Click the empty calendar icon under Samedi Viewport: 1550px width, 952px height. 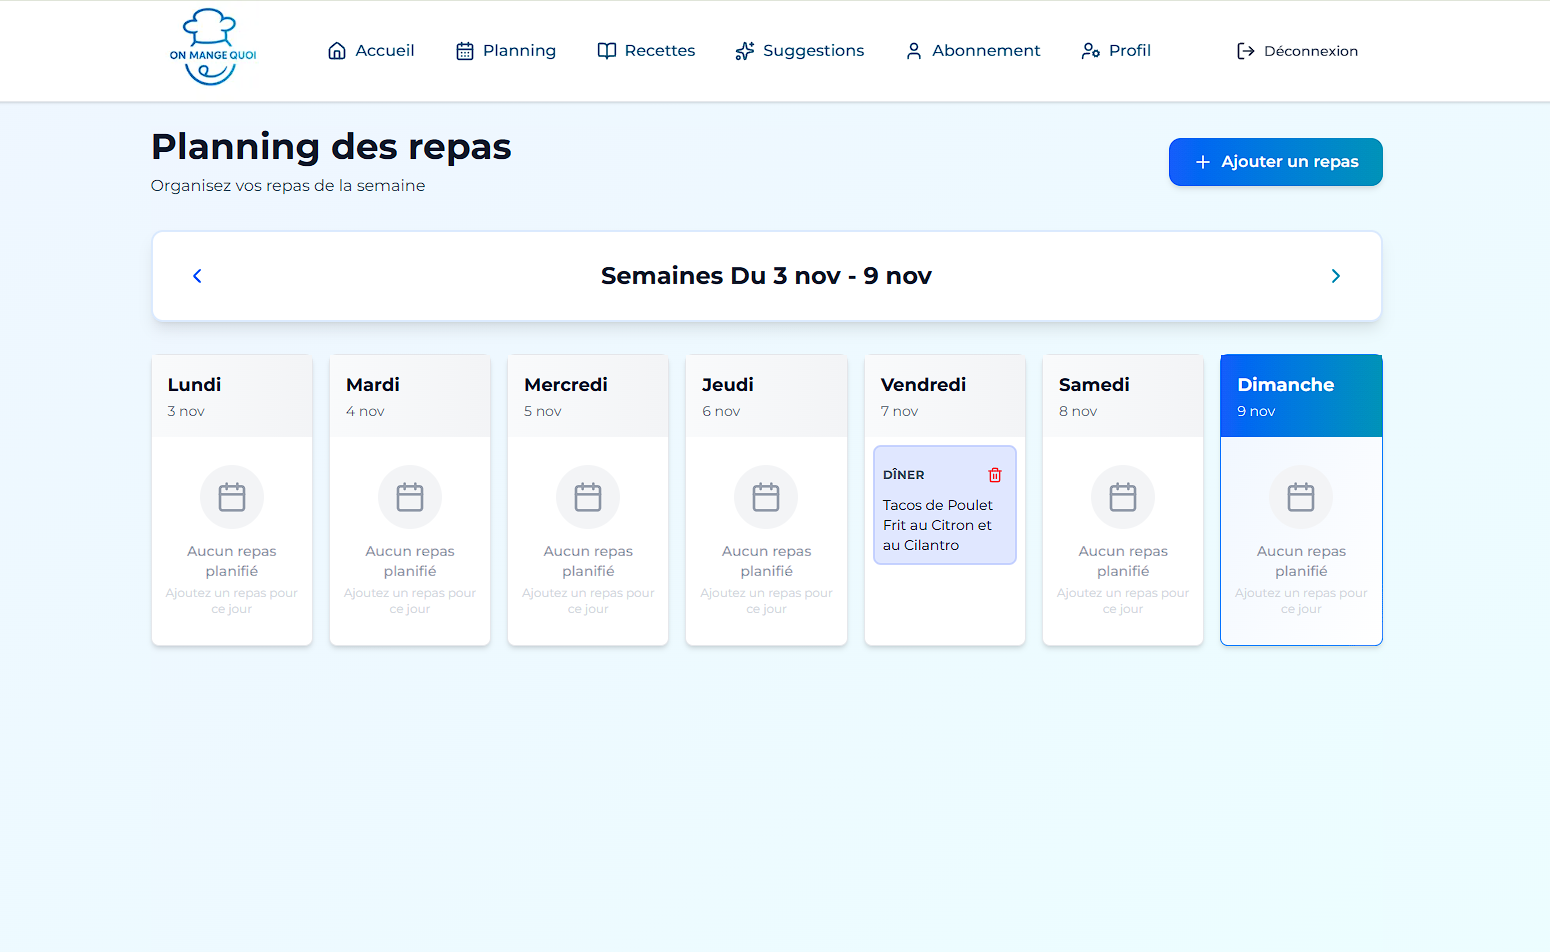1123,497
